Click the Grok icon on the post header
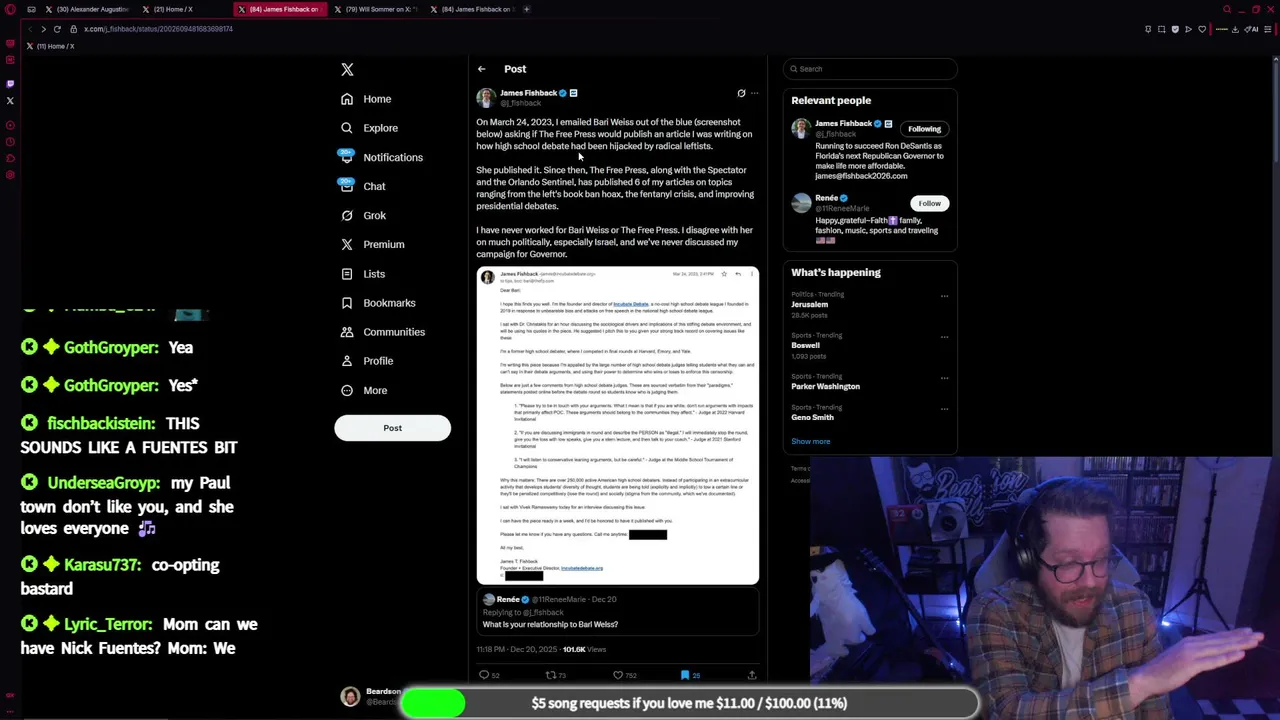Image resolution: width=1280 pixels, height=720 pixels. [741, 93]
